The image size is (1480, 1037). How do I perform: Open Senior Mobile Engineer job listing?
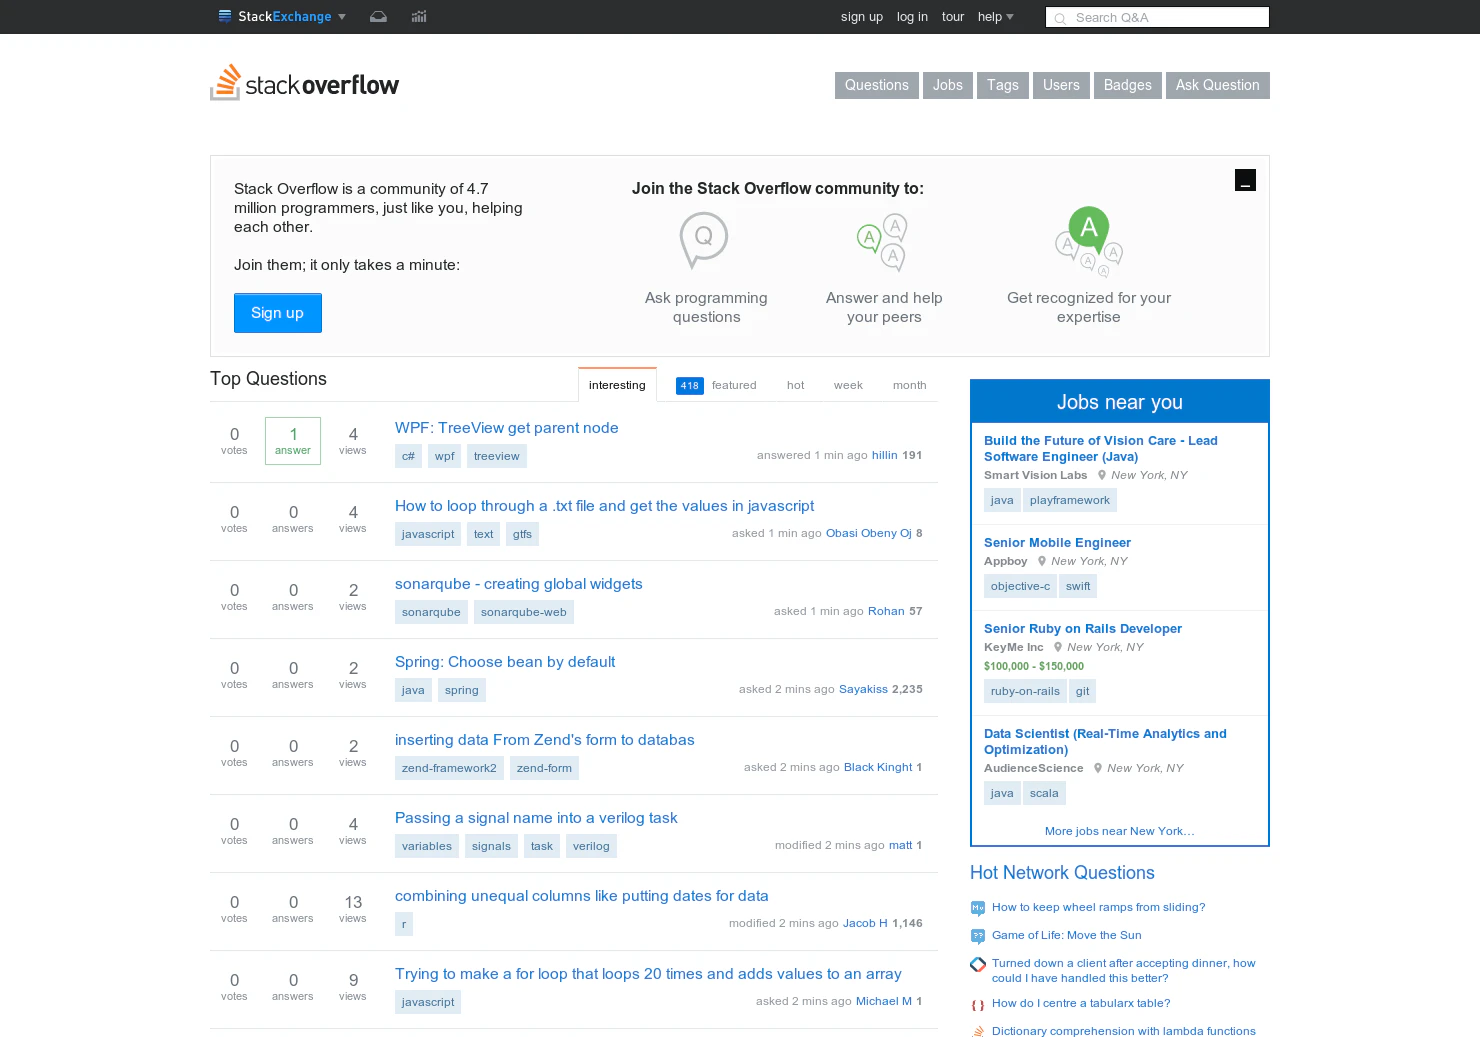pos(1057,543)
